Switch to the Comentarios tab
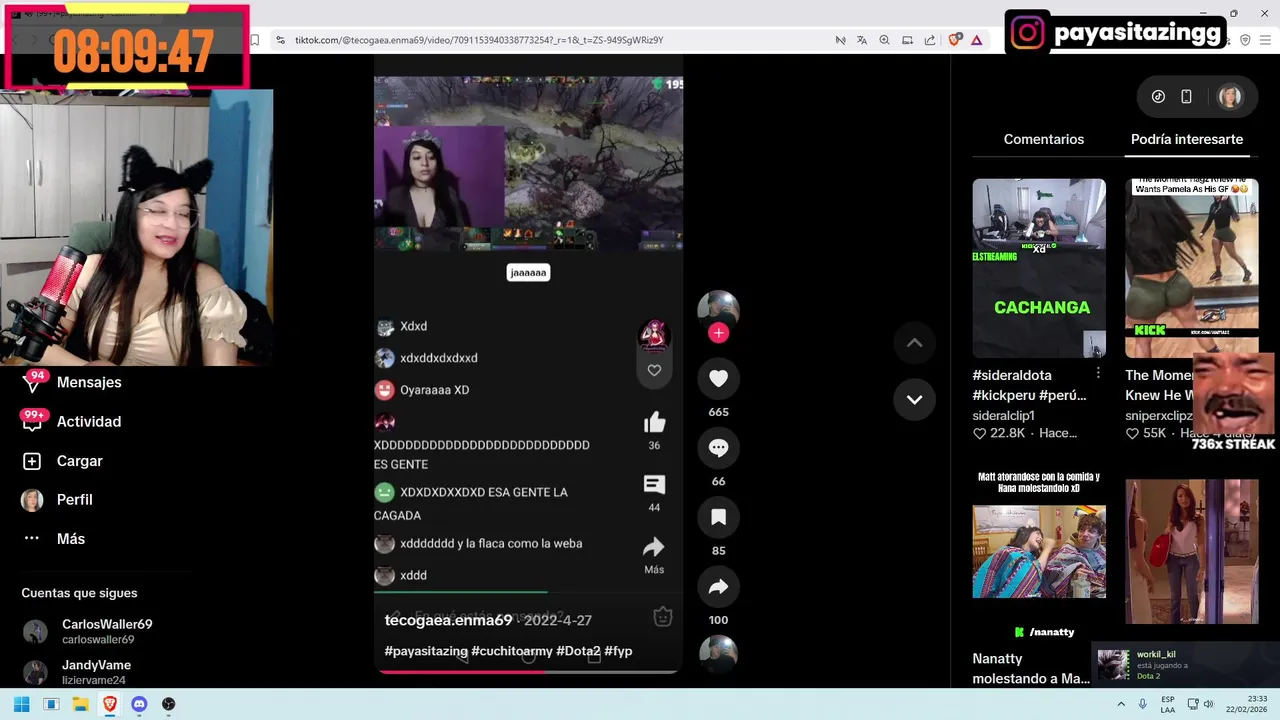This screenshot has width=1280, height=720. [1043, 139]
